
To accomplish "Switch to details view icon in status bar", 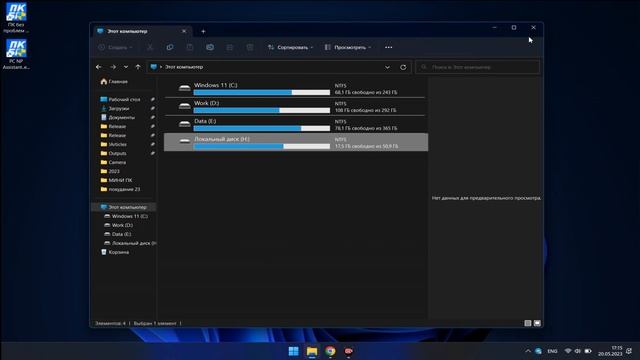I will (528, 323).
